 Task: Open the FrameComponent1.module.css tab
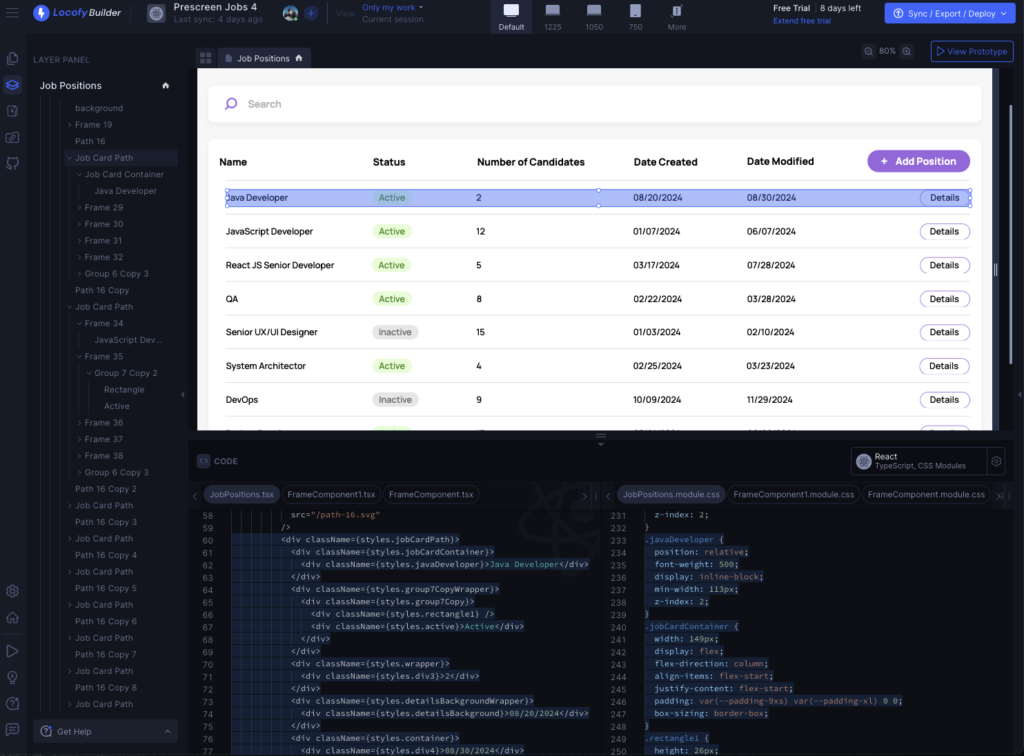pyautogui.click(x=793, y=494)
